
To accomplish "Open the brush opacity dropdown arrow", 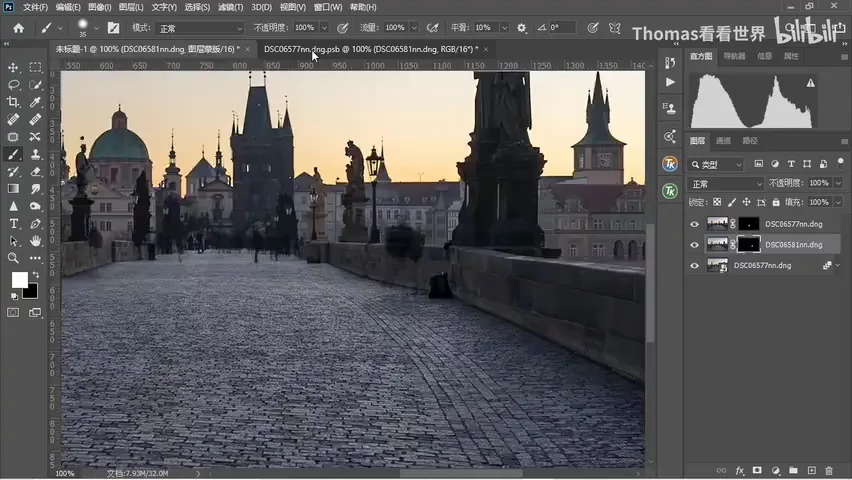I will click(x=324, y=28).
